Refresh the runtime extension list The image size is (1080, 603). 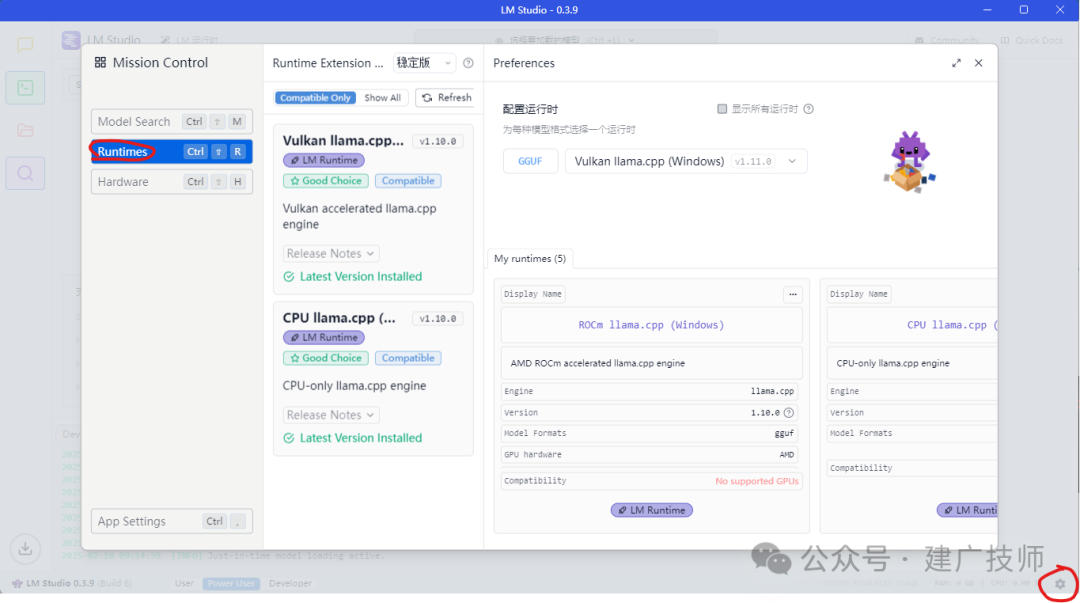coord(447,98)
